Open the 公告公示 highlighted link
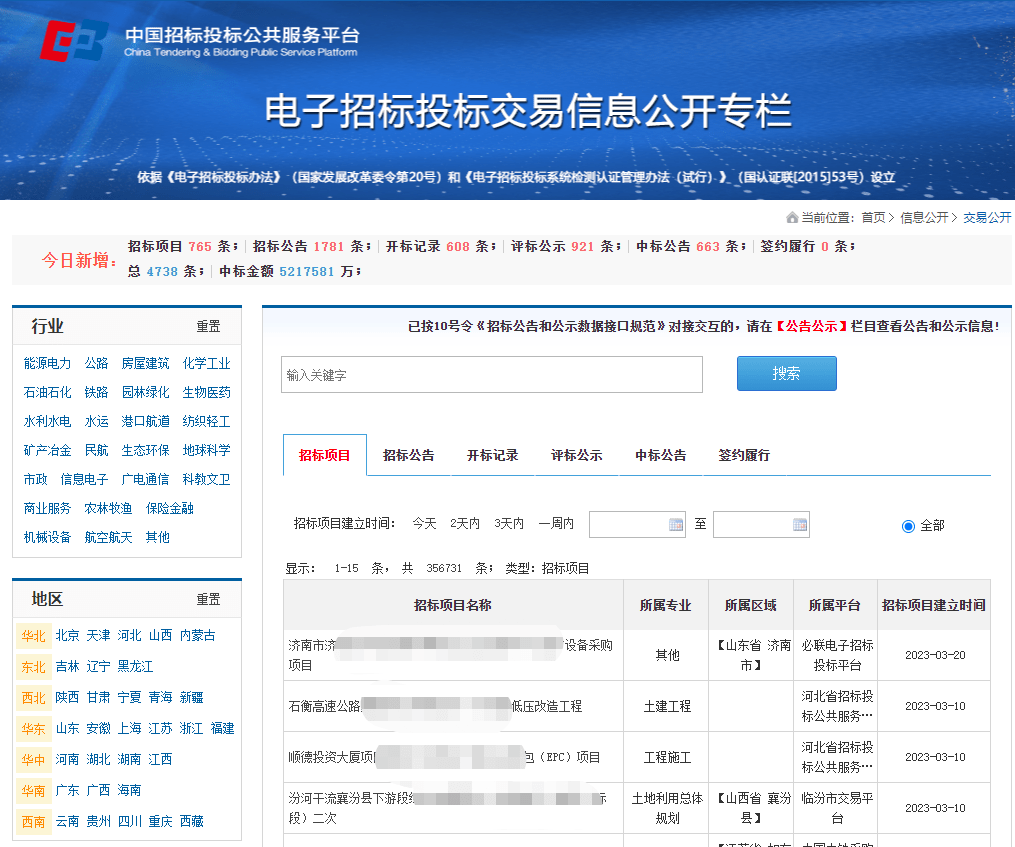Image resolution: width=1015 pixels, height=847 pixels. [811, 326]
